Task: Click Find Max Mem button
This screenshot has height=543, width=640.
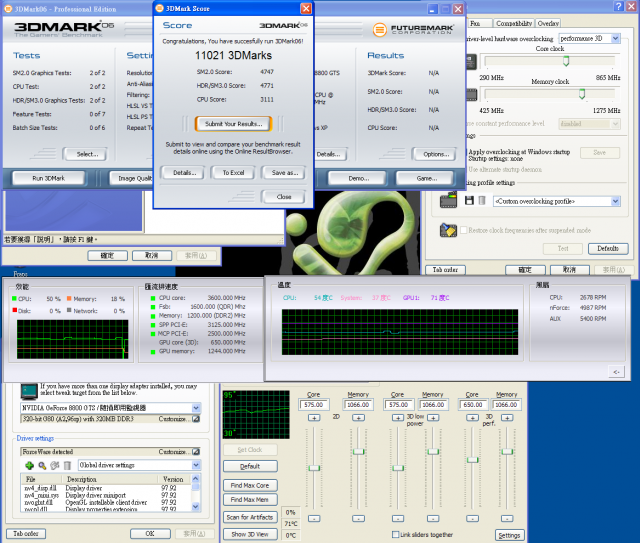Action: point(250,500)
